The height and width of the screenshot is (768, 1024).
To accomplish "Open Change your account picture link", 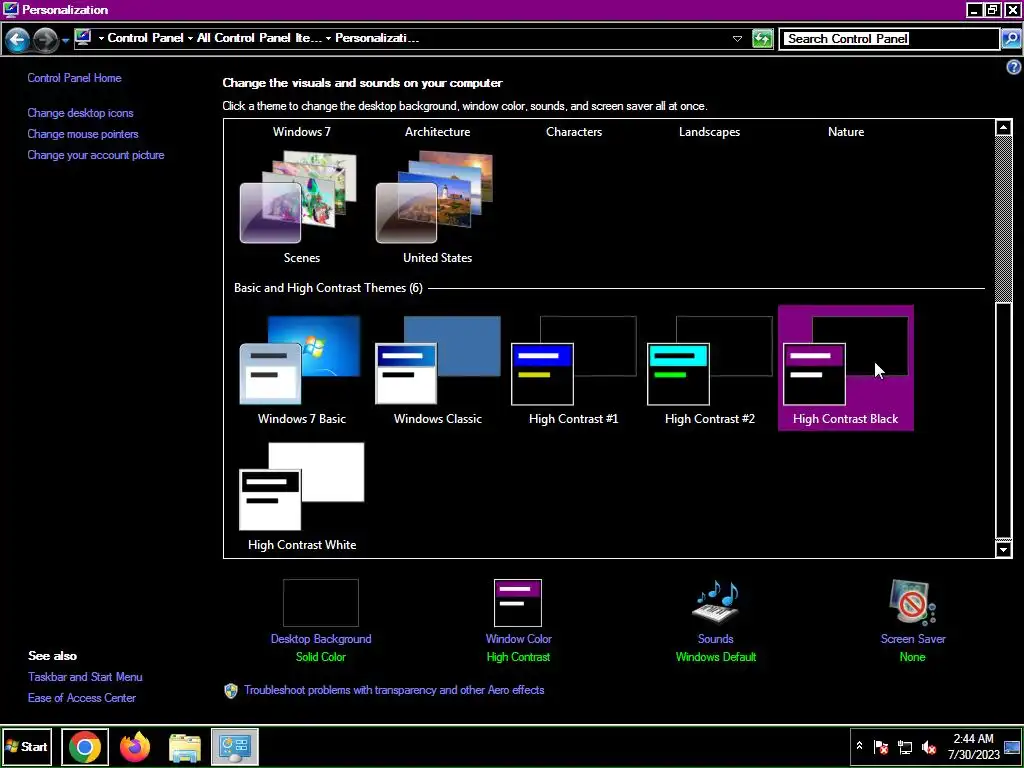I will point(96,155).
